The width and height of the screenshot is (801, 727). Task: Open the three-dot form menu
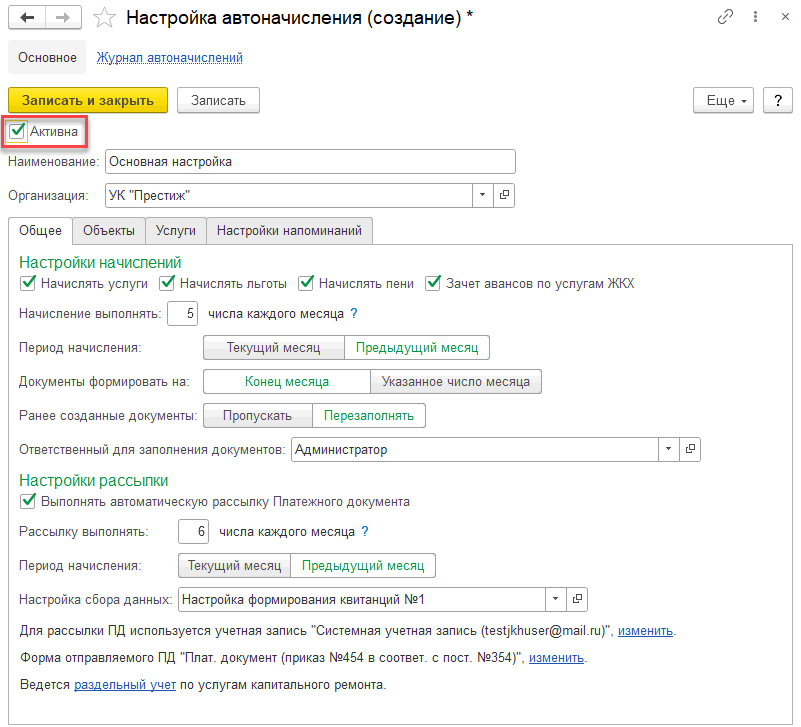(755, 17)
